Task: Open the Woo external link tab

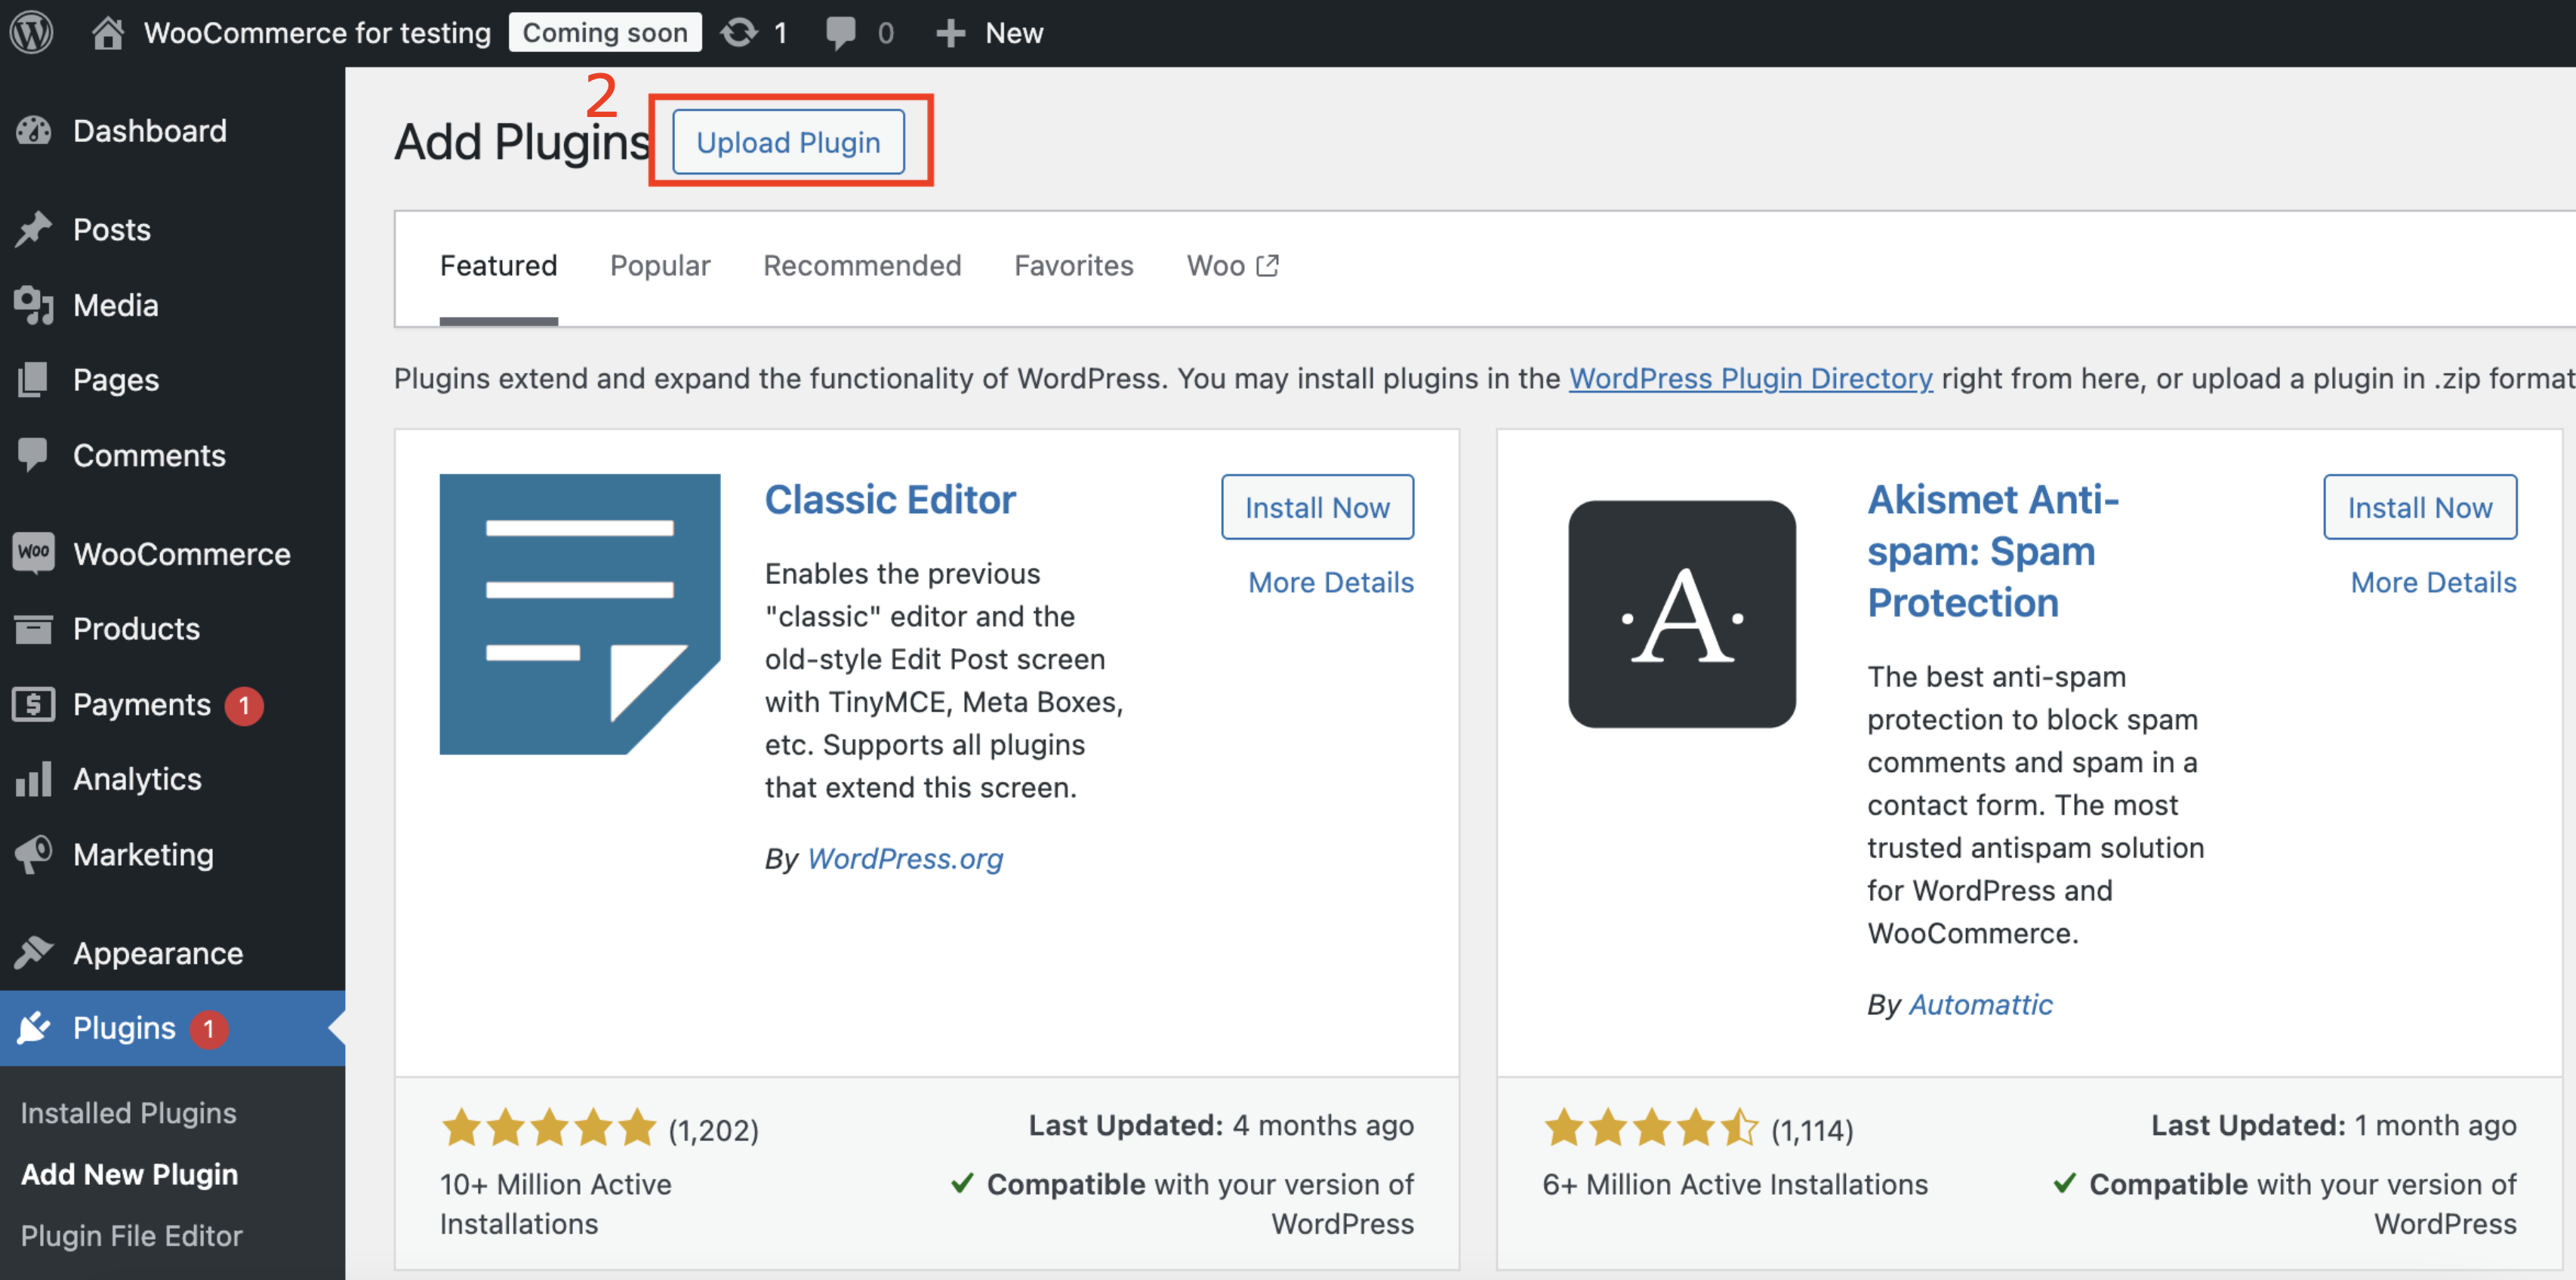Action: [1231, 266]
